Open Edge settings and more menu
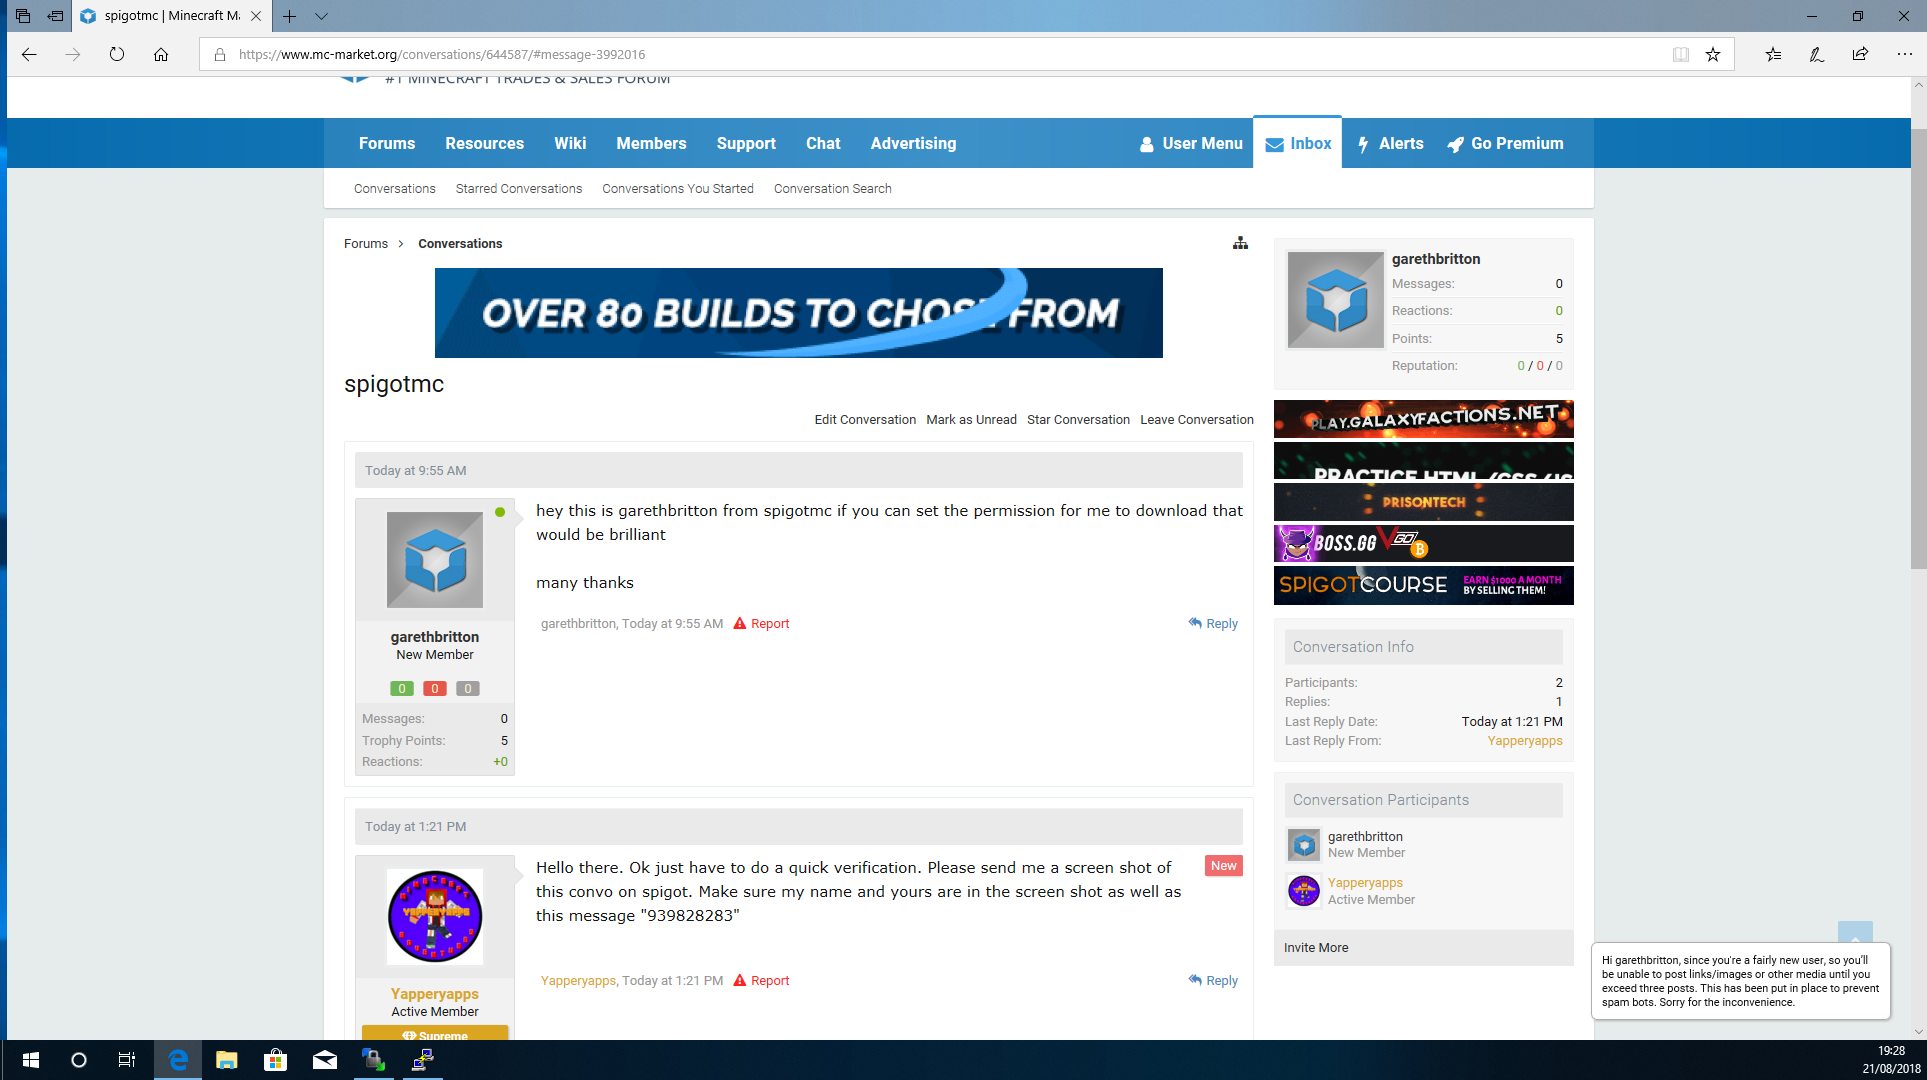Screen dimensions: 1927x1080 click(1904, 54)
